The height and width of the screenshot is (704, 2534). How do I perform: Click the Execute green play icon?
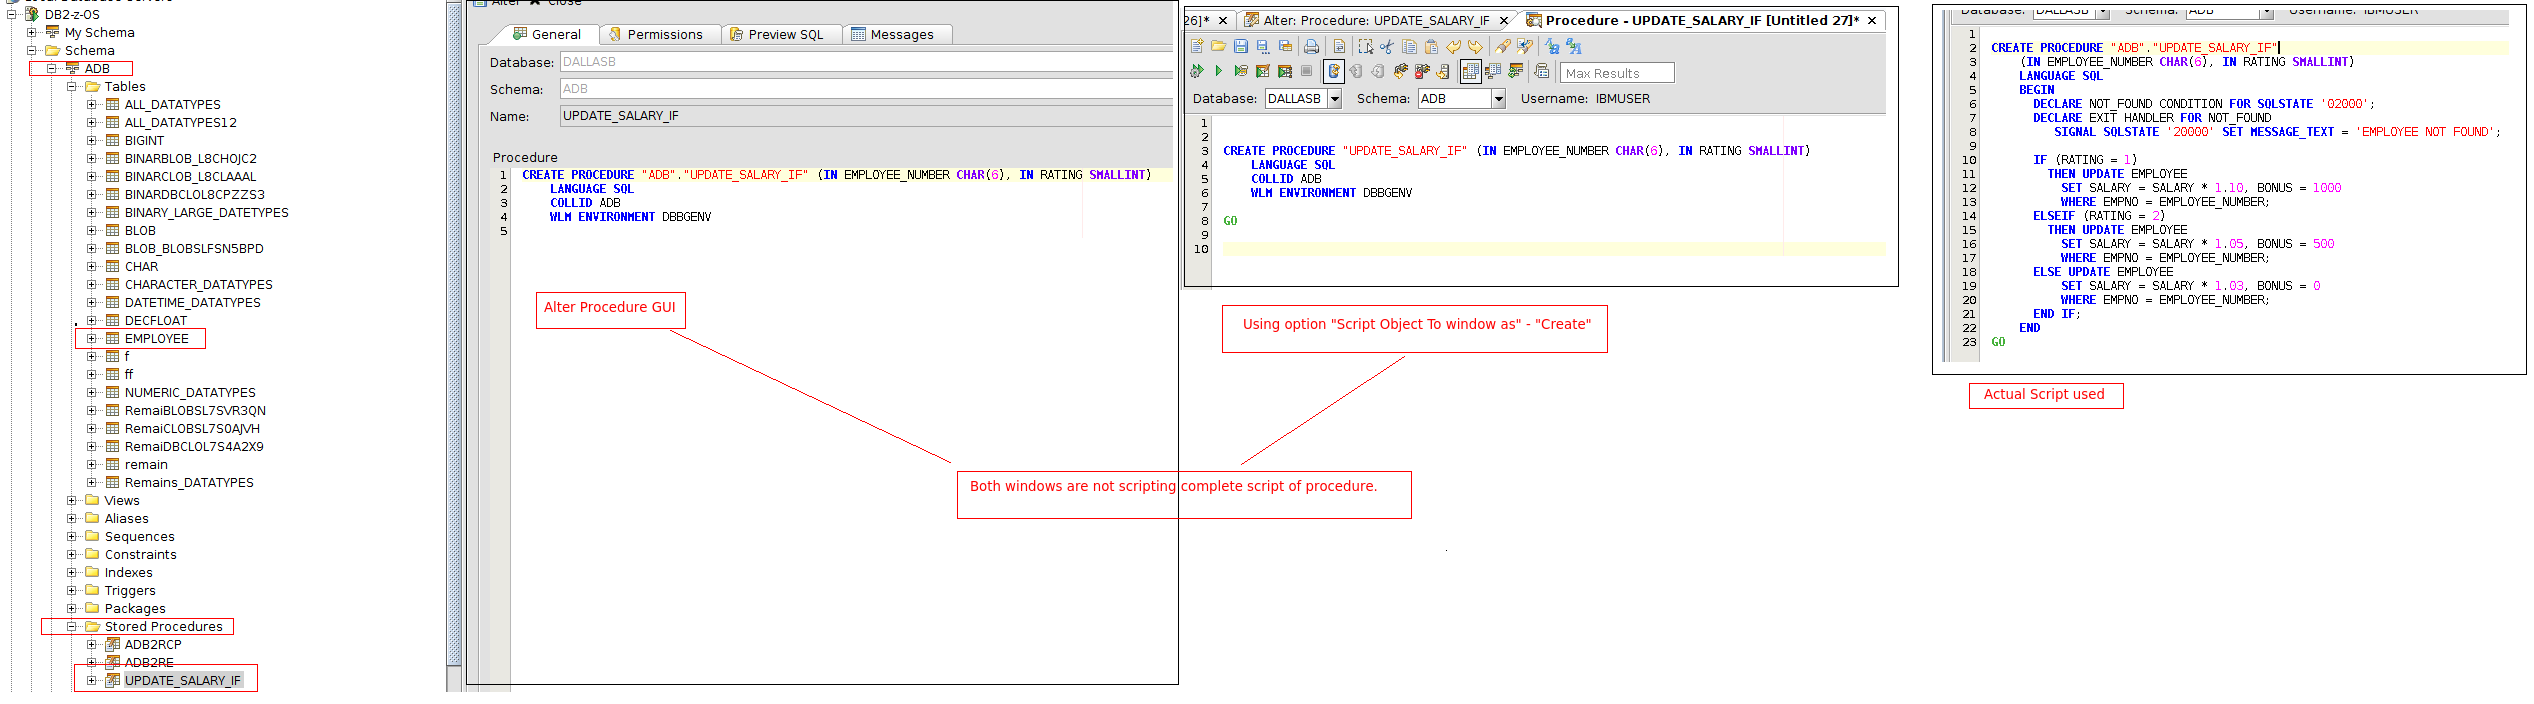pos(1219,71)
